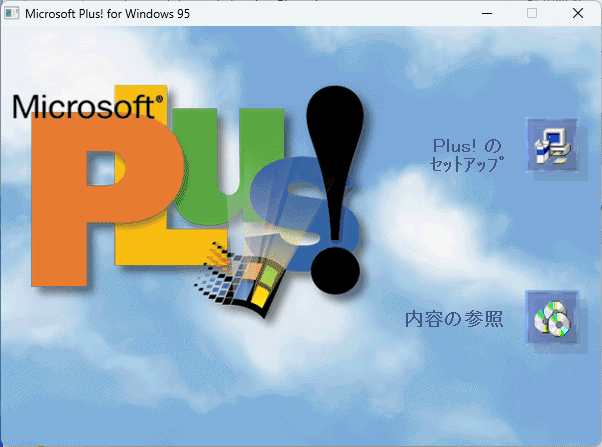Click the 'Microsoft Plus! for Windows 95' title text

click(x=108, y=14)
